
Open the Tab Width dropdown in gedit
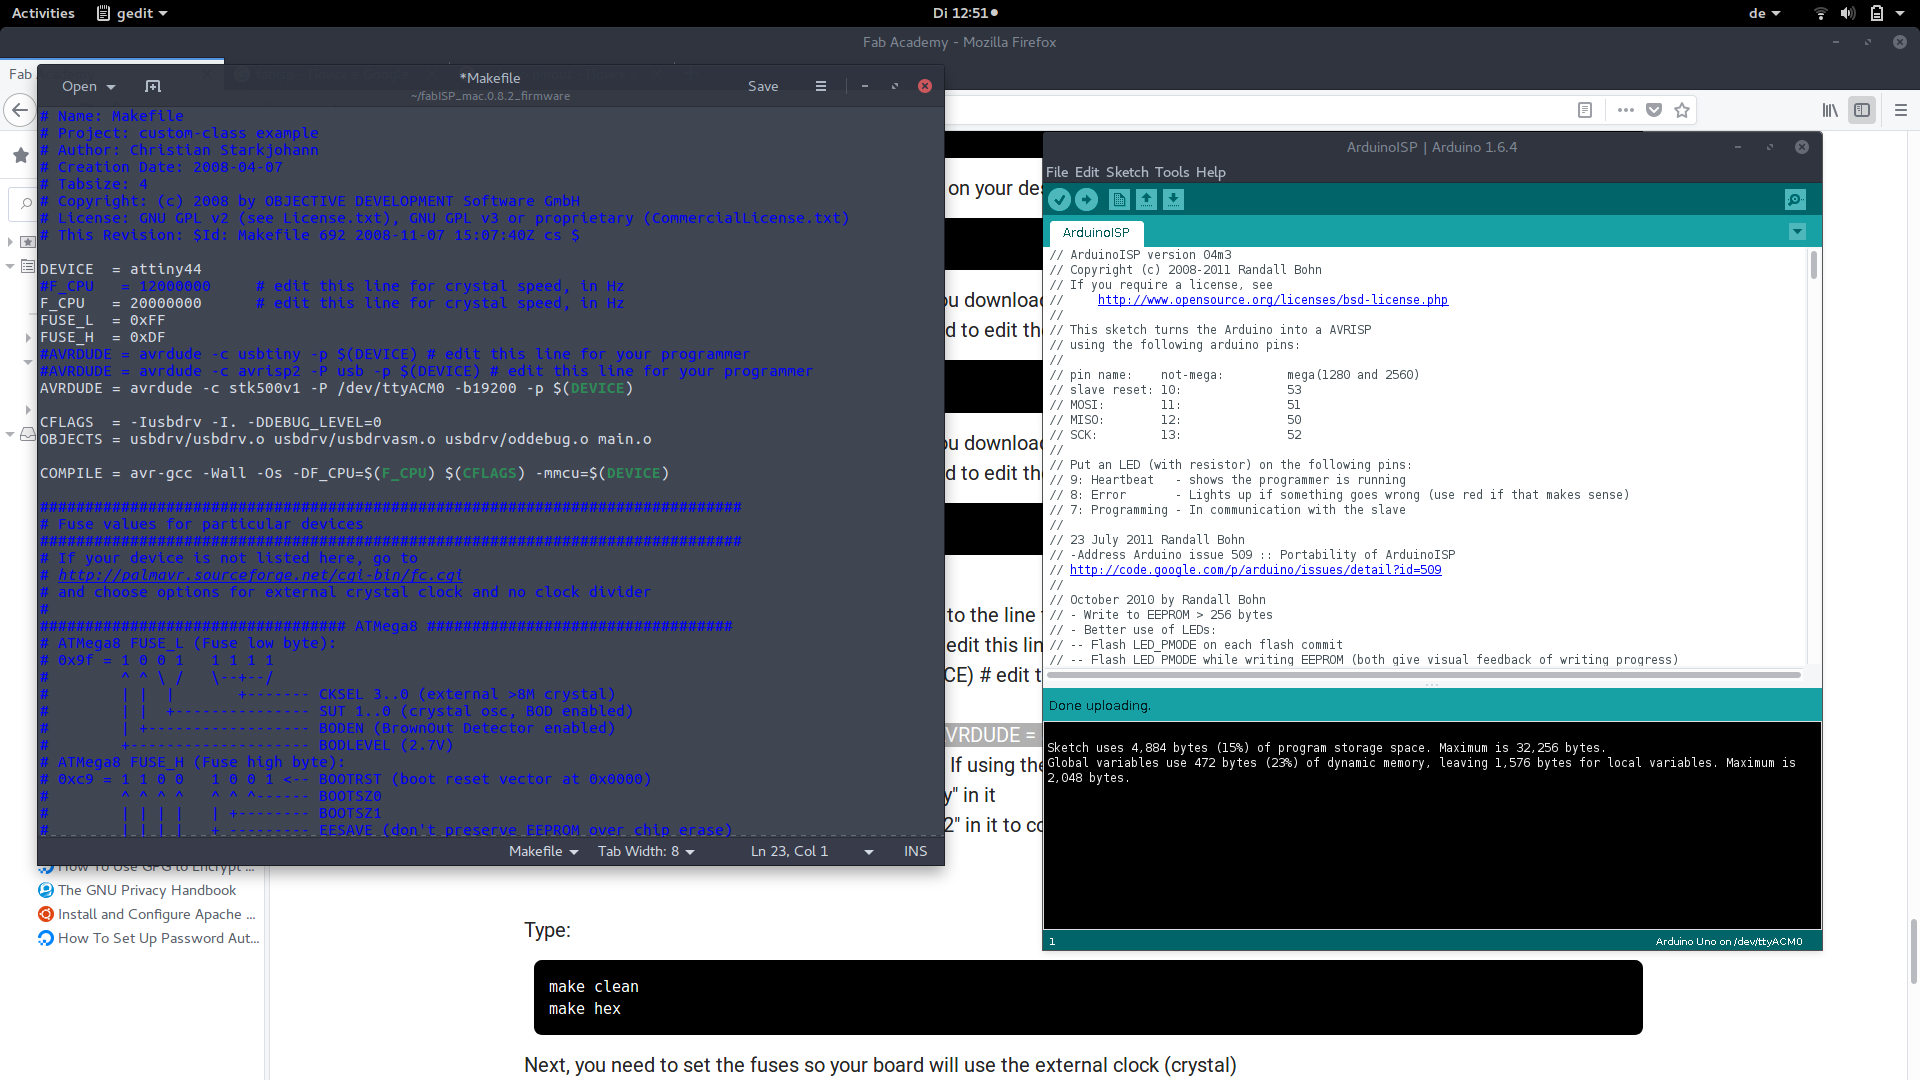pos(646,851)
